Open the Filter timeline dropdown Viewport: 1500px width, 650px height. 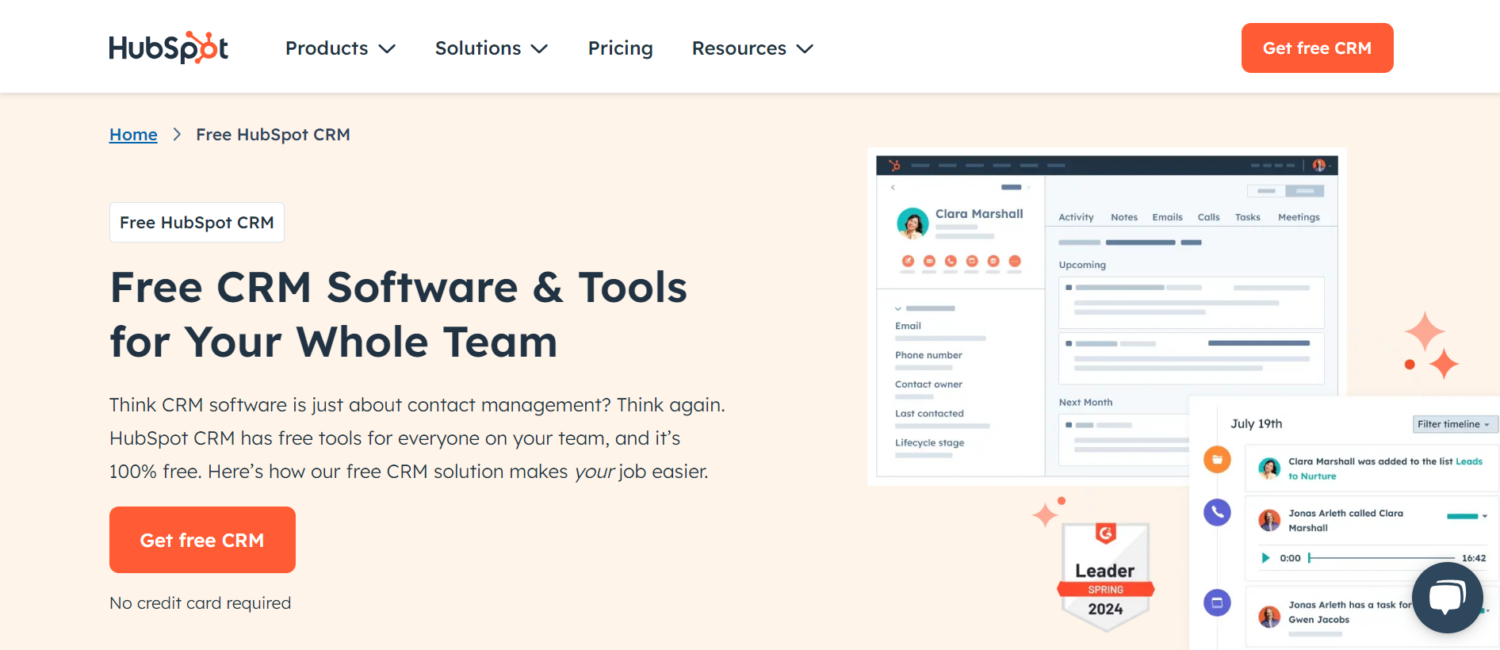pos(1455,424)
